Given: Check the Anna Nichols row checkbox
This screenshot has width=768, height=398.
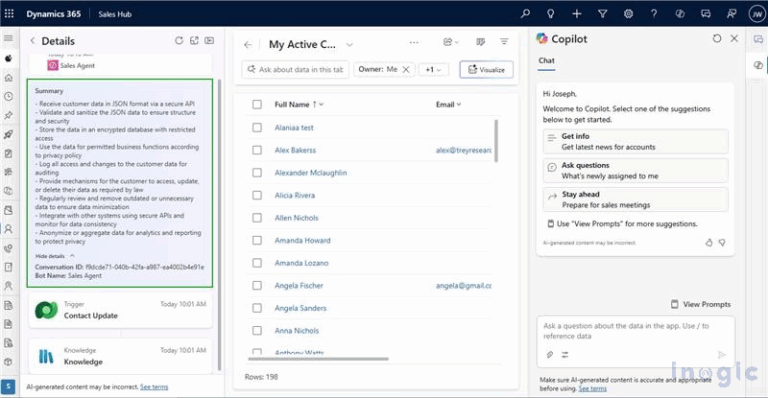Looking at the screenshot, I should pyautogui.click(x=257, y=330).
